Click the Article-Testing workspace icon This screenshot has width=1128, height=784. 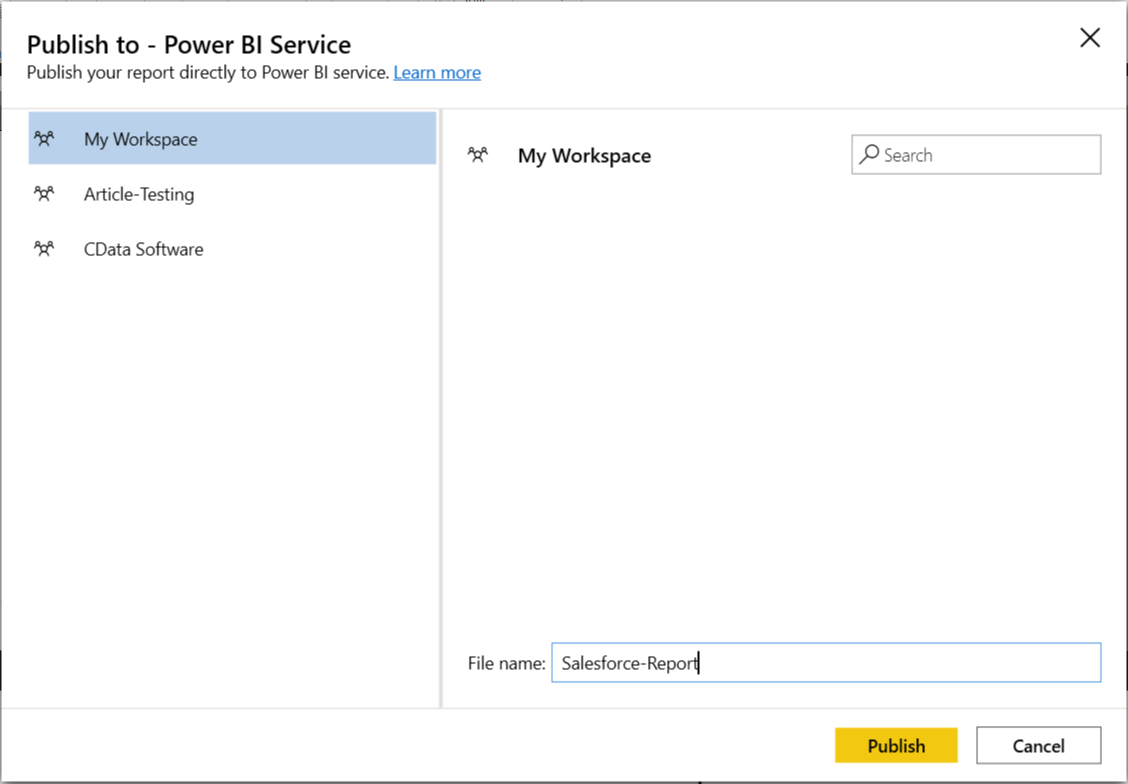(44, 194)
